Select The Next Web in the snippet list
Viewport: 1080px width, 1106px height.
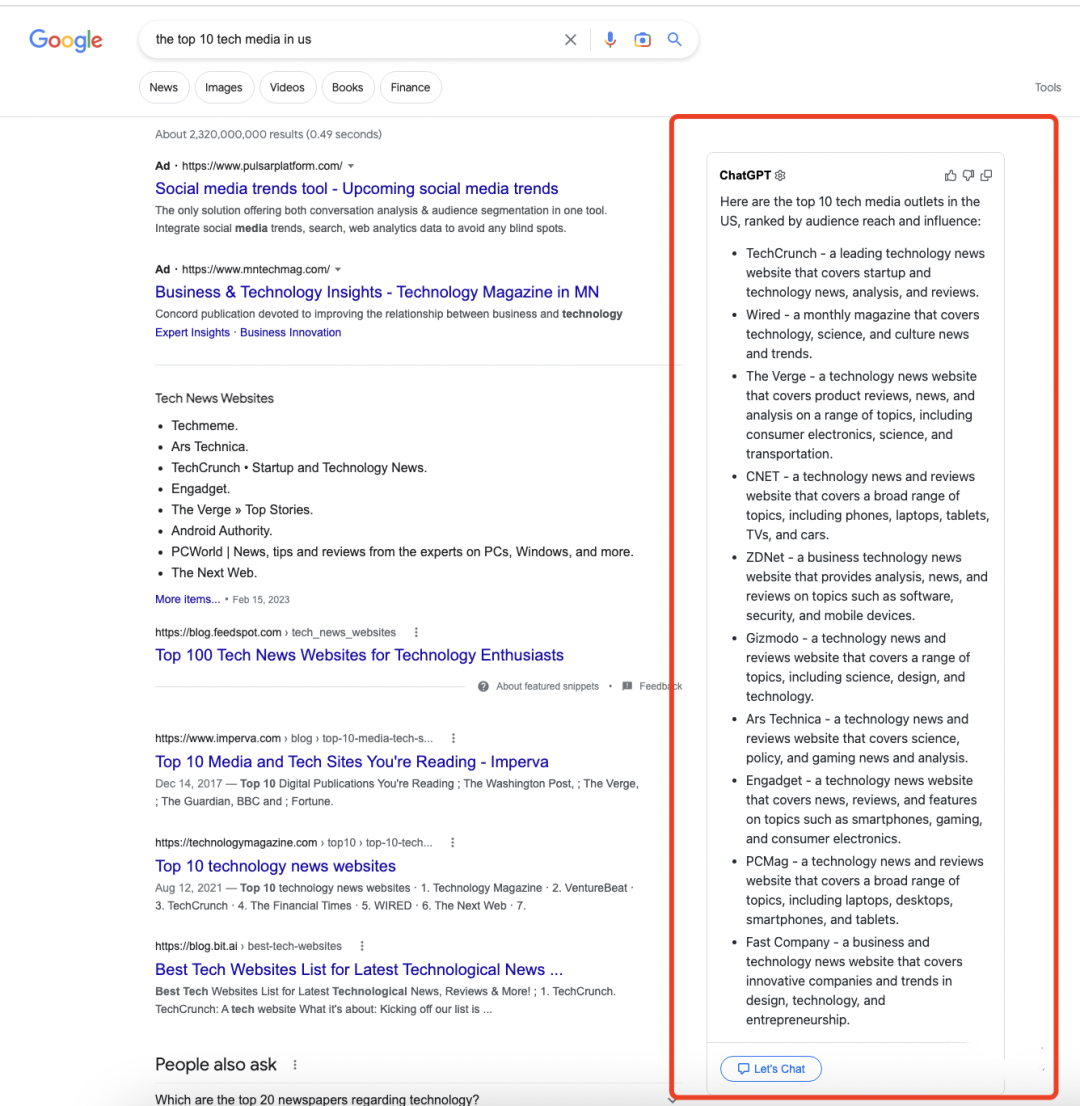pos(214,573)
